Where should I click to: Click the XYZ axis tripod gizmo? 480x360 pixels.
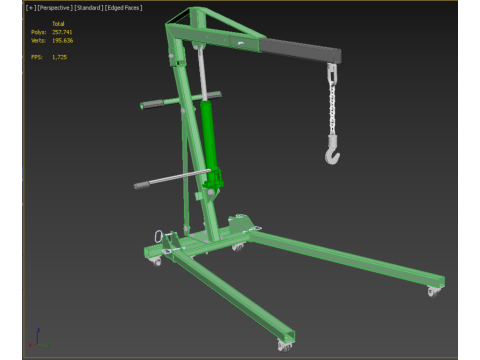click(x=39, y=338)
